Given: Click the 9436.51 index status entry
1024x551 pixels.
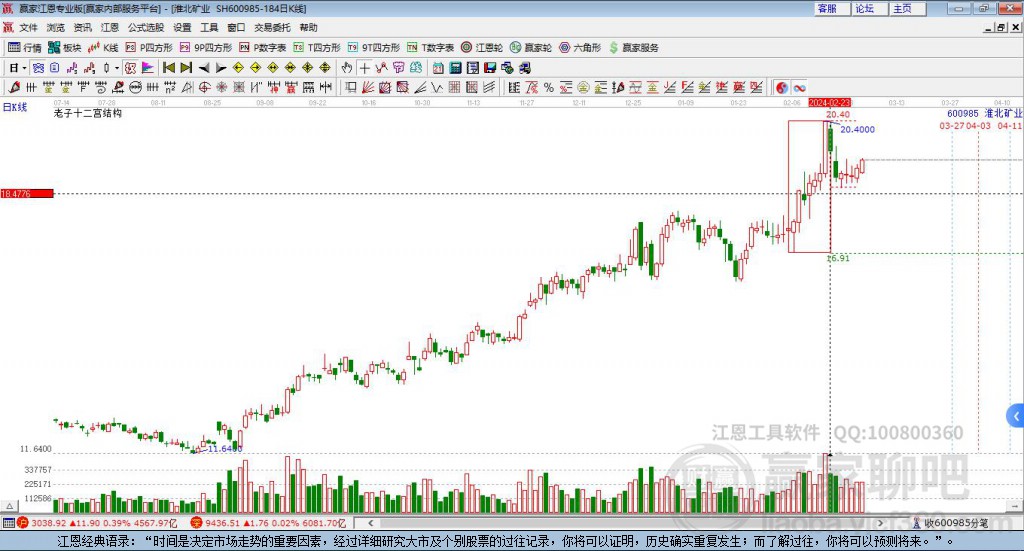Looking at the screenshot, I should 268,523.
